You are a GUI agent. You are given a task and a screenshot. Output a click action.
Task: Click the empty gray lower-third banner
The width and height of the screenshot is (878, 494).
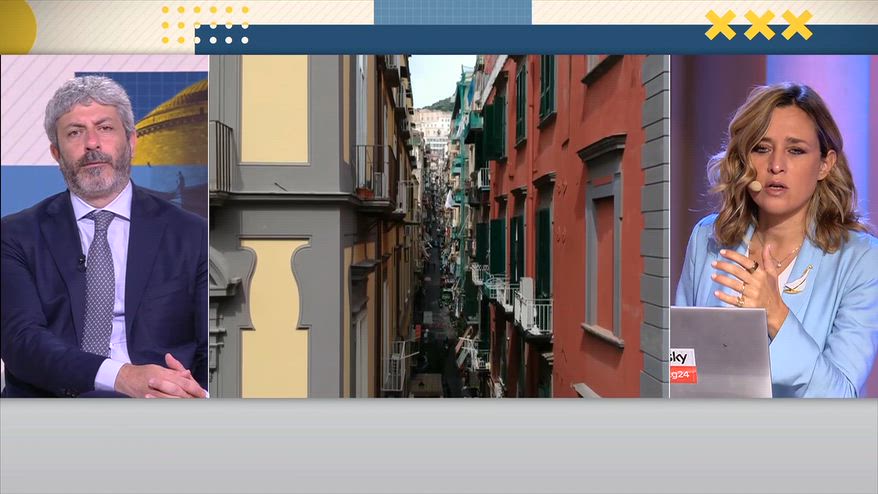click(439, 446)
